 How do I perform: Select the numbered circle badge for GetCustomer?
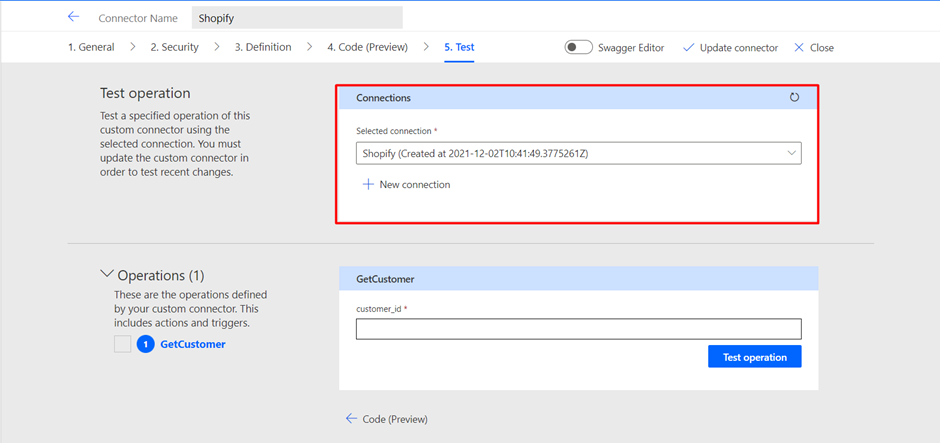(146, 344)
